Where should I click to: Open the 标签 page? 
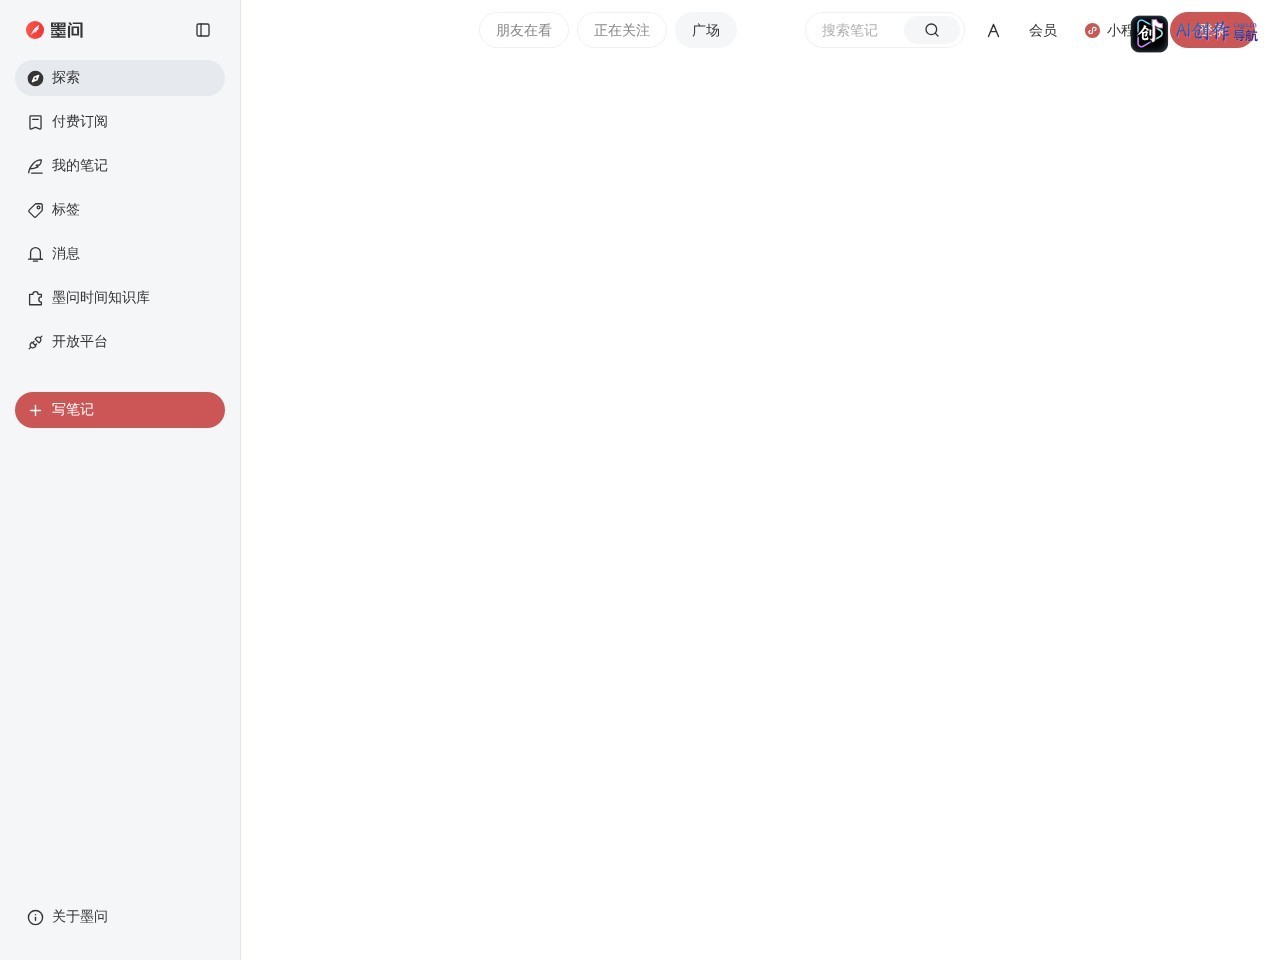(120, 210)
